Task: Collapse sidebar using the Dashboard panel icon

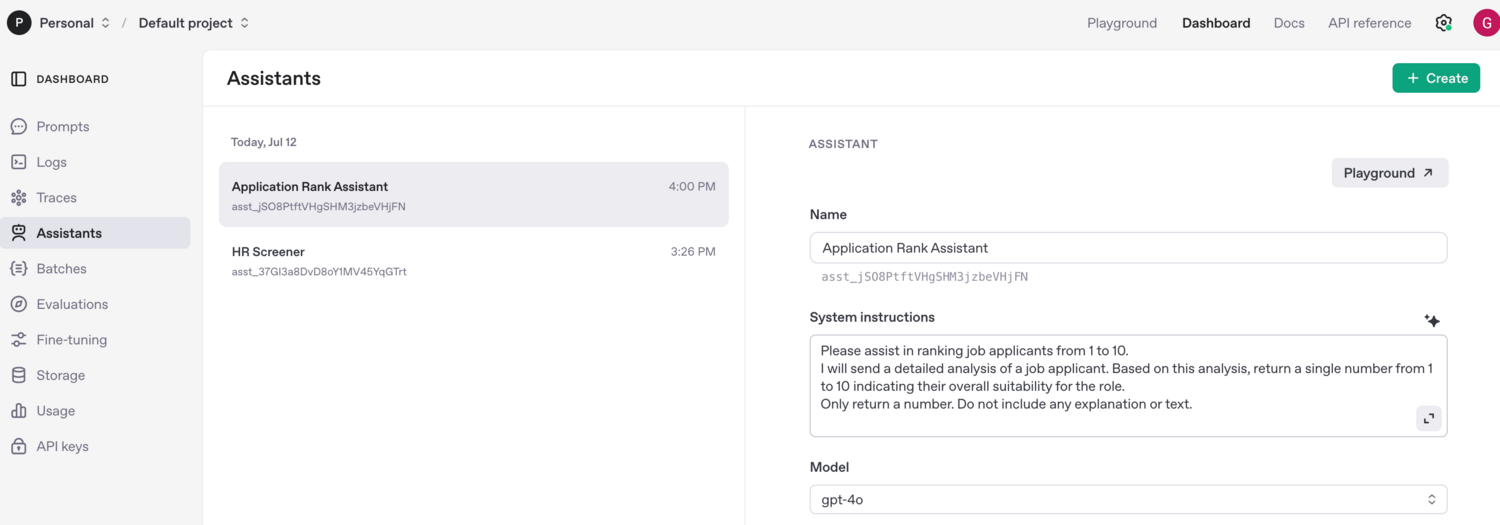Action: coord(18,79)
